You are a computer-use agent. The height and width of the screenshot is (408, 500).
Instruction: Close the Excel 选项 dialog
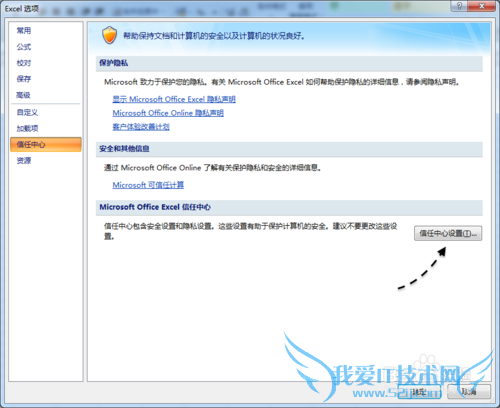481,6
